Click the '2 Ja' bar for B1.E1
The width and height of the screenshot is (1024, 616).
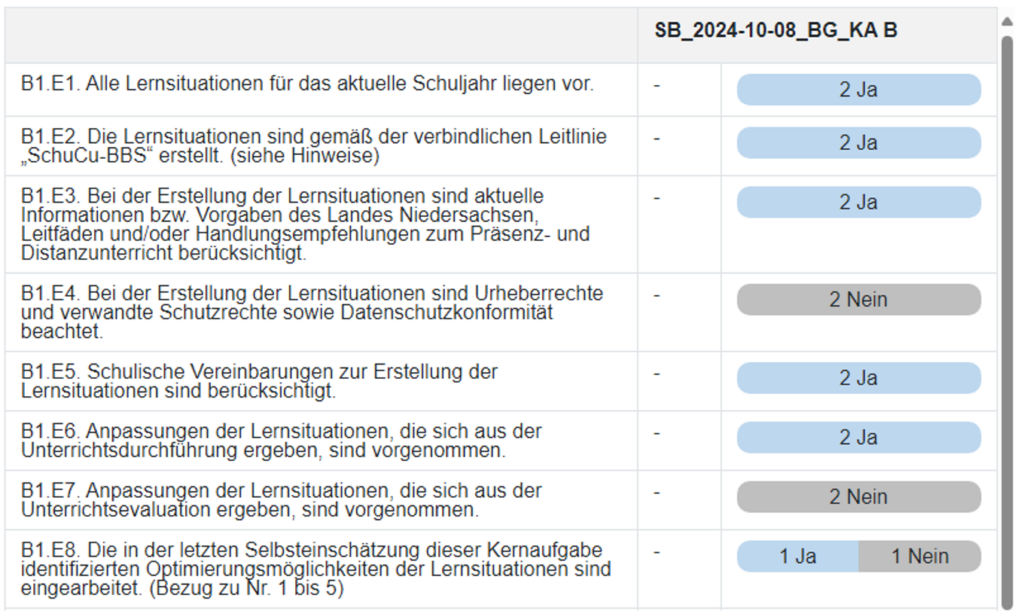click(x=858, y=89)
